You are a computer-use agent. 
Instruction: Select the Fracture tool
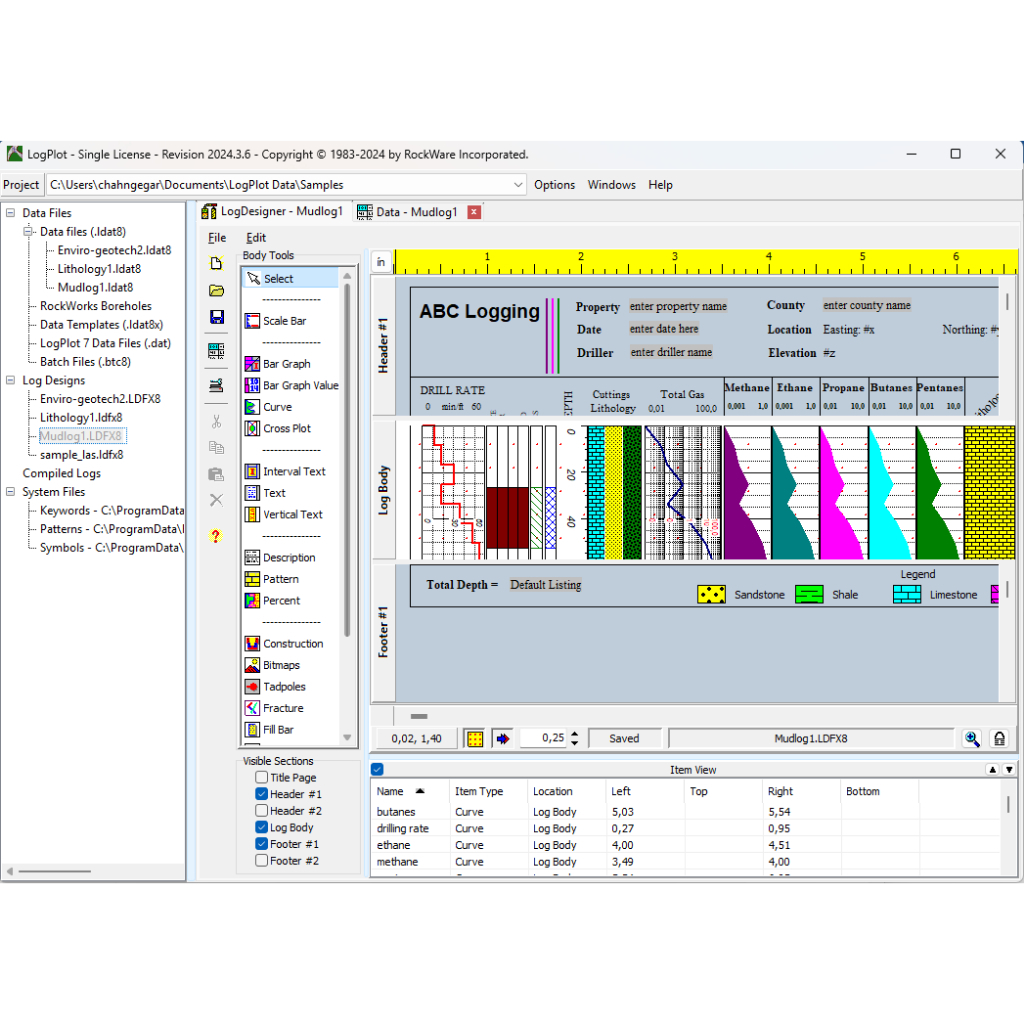(x=282, y=708)
